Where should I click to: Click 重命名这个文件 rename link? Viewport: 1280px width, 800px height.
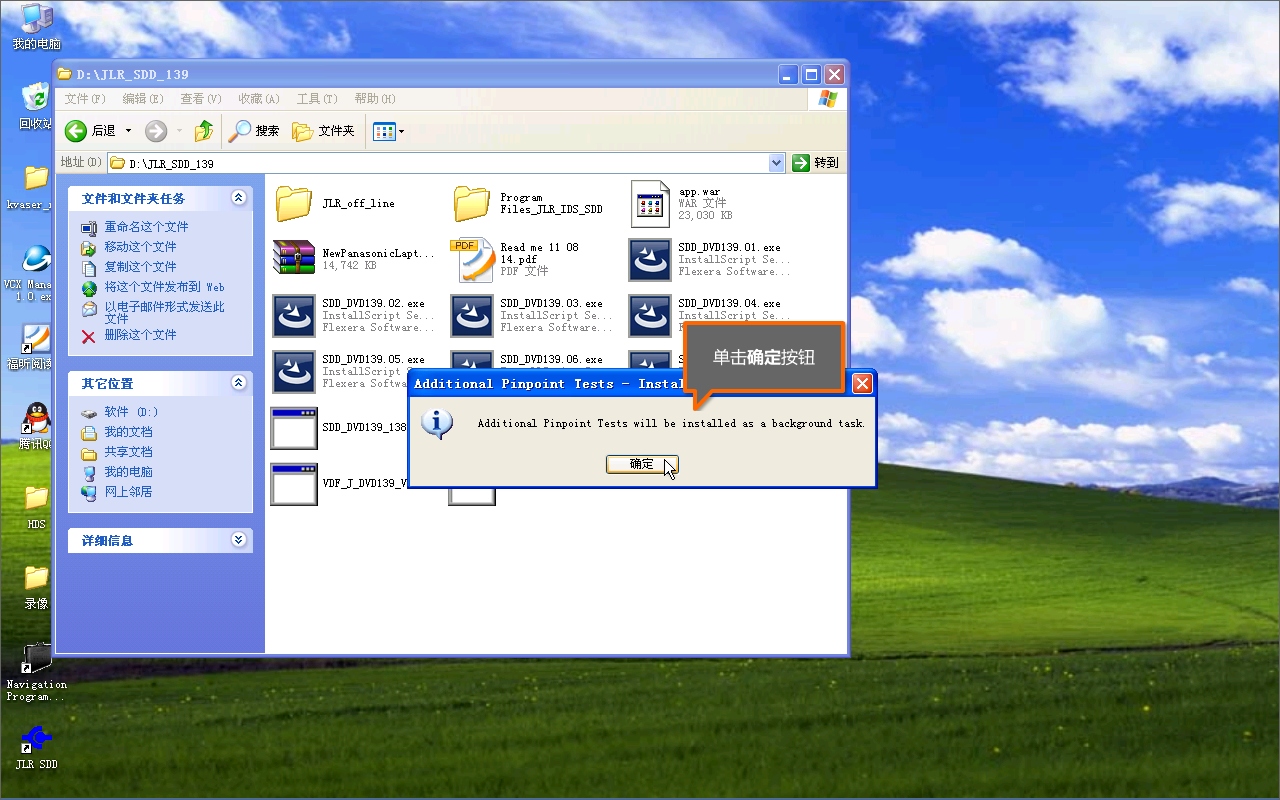click(x=146, y=227)
